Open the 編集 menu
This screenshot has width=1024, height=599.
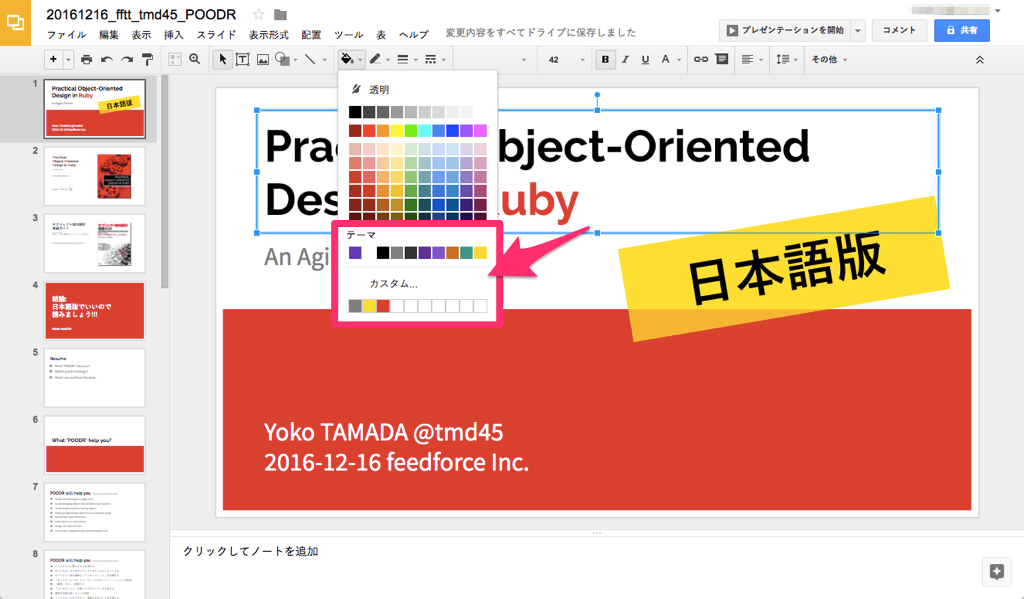[108, 35]
